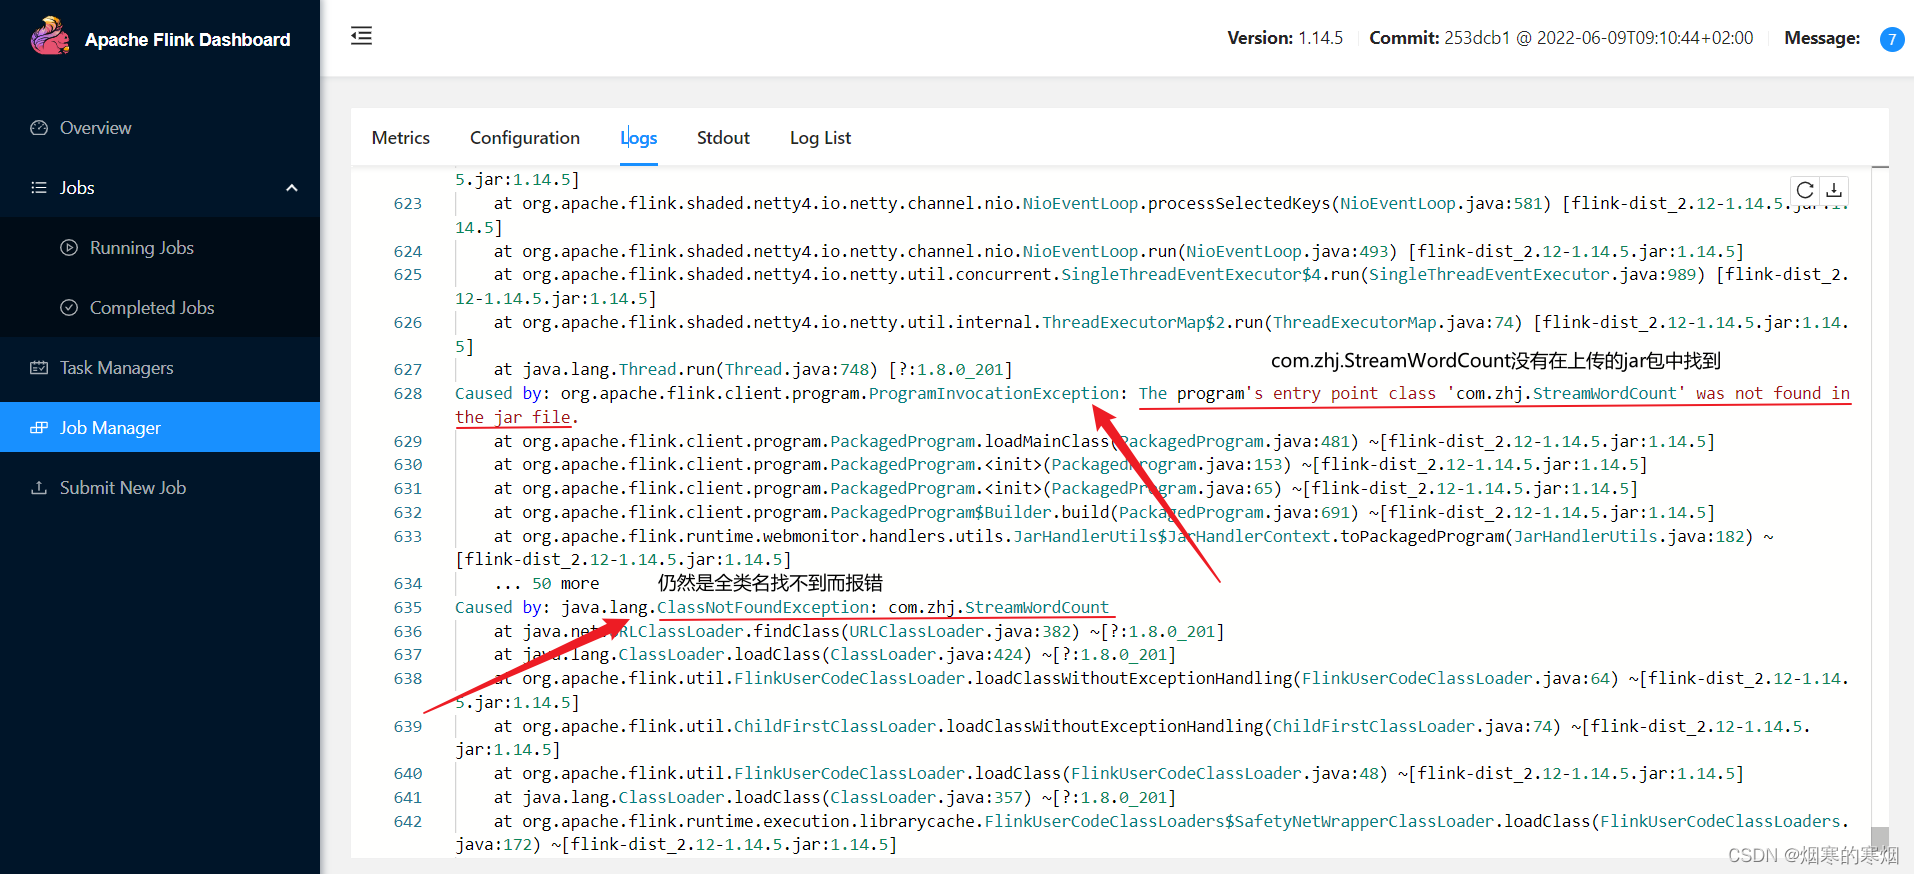Switch to the Configuration tab

(x=525, y=138)
